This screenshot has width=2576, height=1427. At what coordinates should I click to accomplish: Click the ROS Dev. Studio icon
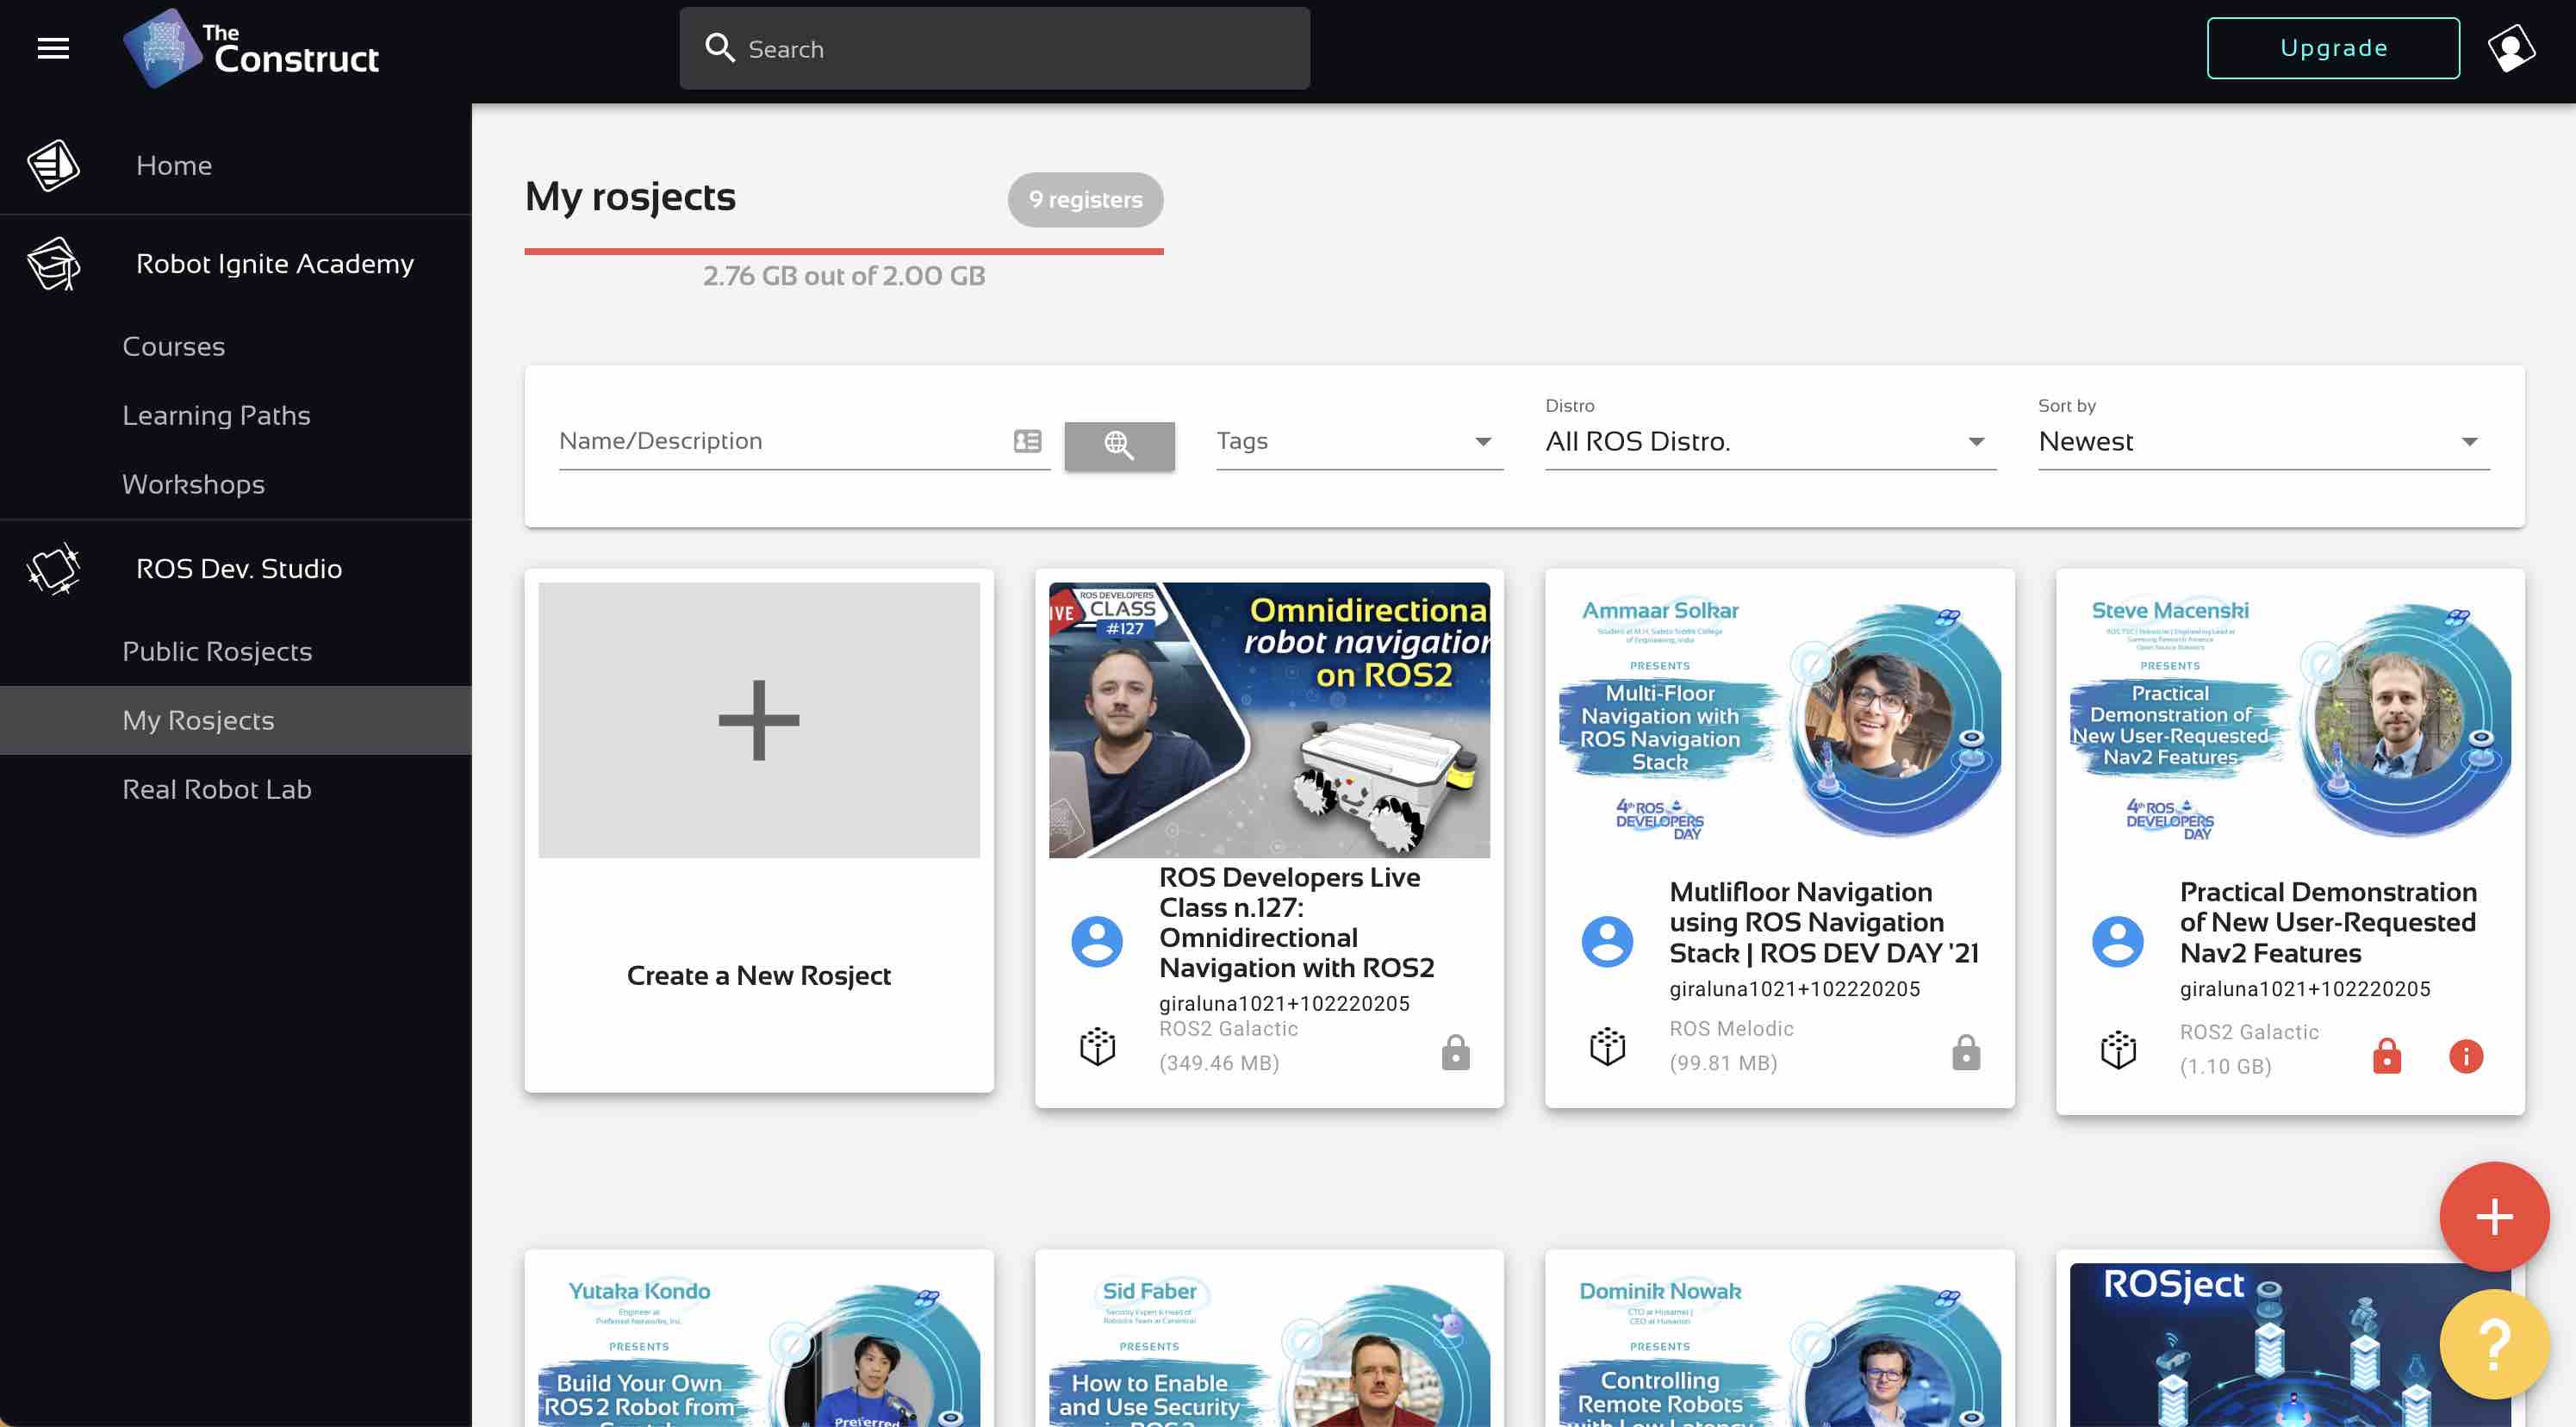coord(53,569)
